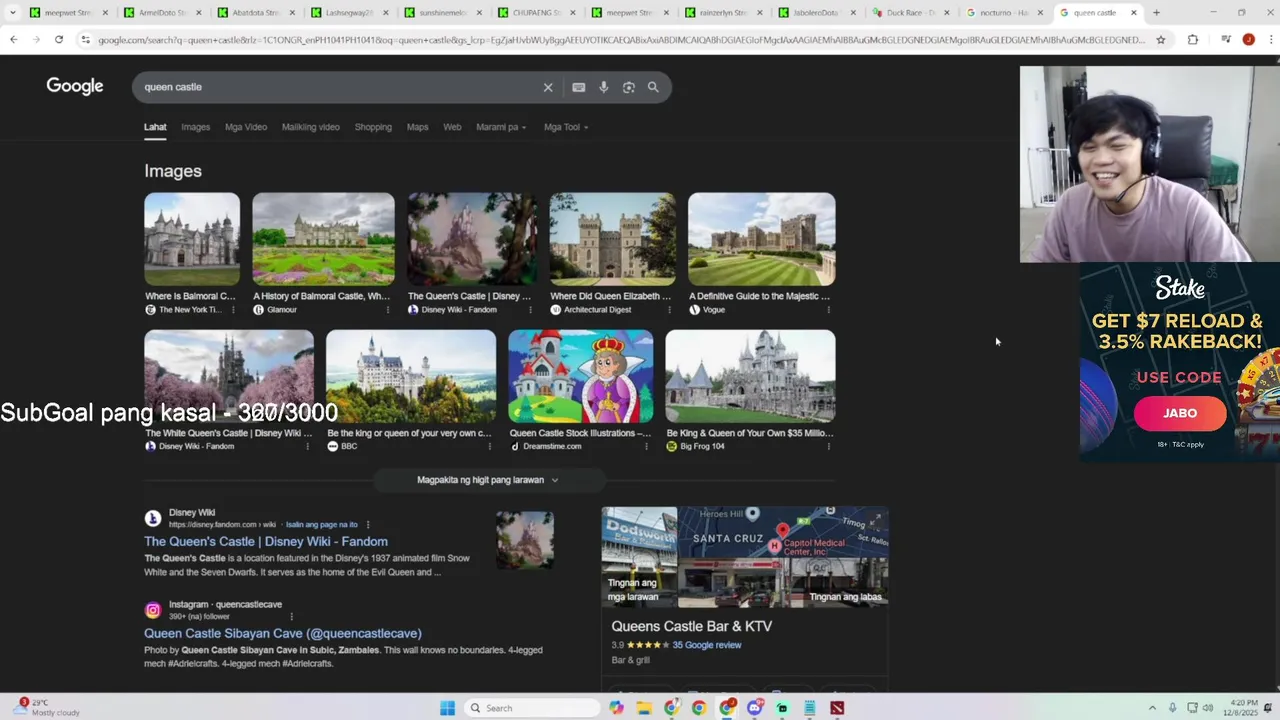Open more options for the Glamour image result
Image resolution: width=1280 pixels, height=720 pixels.
click(x=388, y=310)
